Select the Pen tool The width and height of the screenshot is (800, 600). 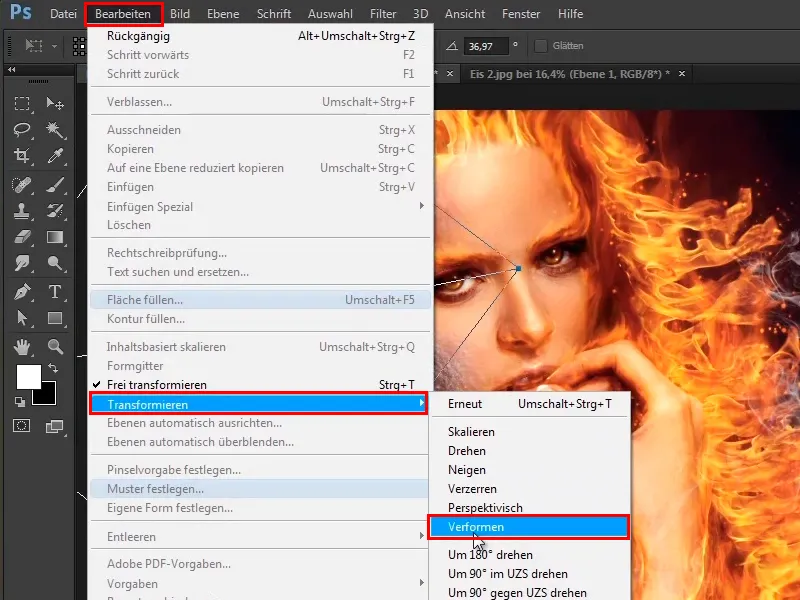pos(22,292)
